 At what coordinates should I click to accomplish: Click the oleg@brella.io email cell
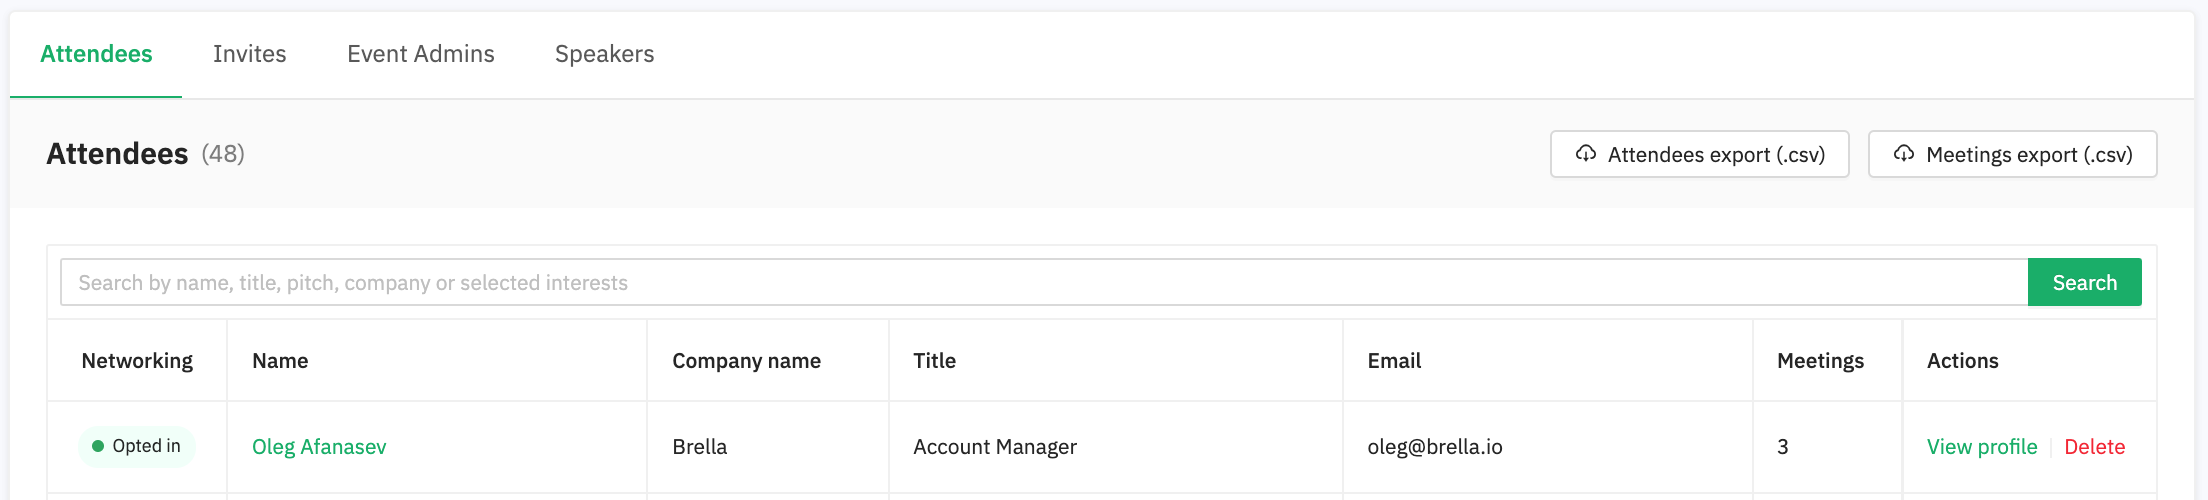pyautogui.click(x=1435, y=447)
